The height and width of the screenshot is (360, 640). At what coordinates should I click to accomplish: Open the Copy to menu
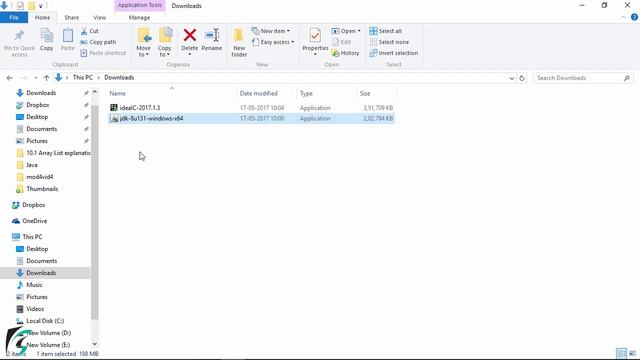click(x=165, y=42)
